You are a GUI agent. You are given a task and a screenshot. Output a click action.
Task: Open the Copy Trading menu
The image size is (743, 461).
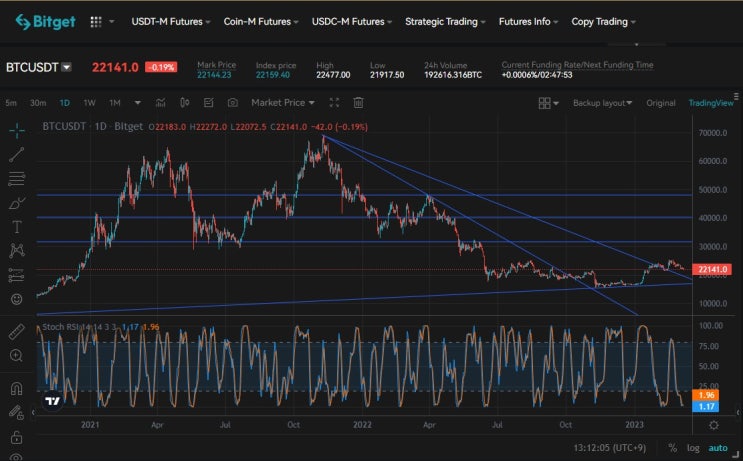click(x=603, y=22)
